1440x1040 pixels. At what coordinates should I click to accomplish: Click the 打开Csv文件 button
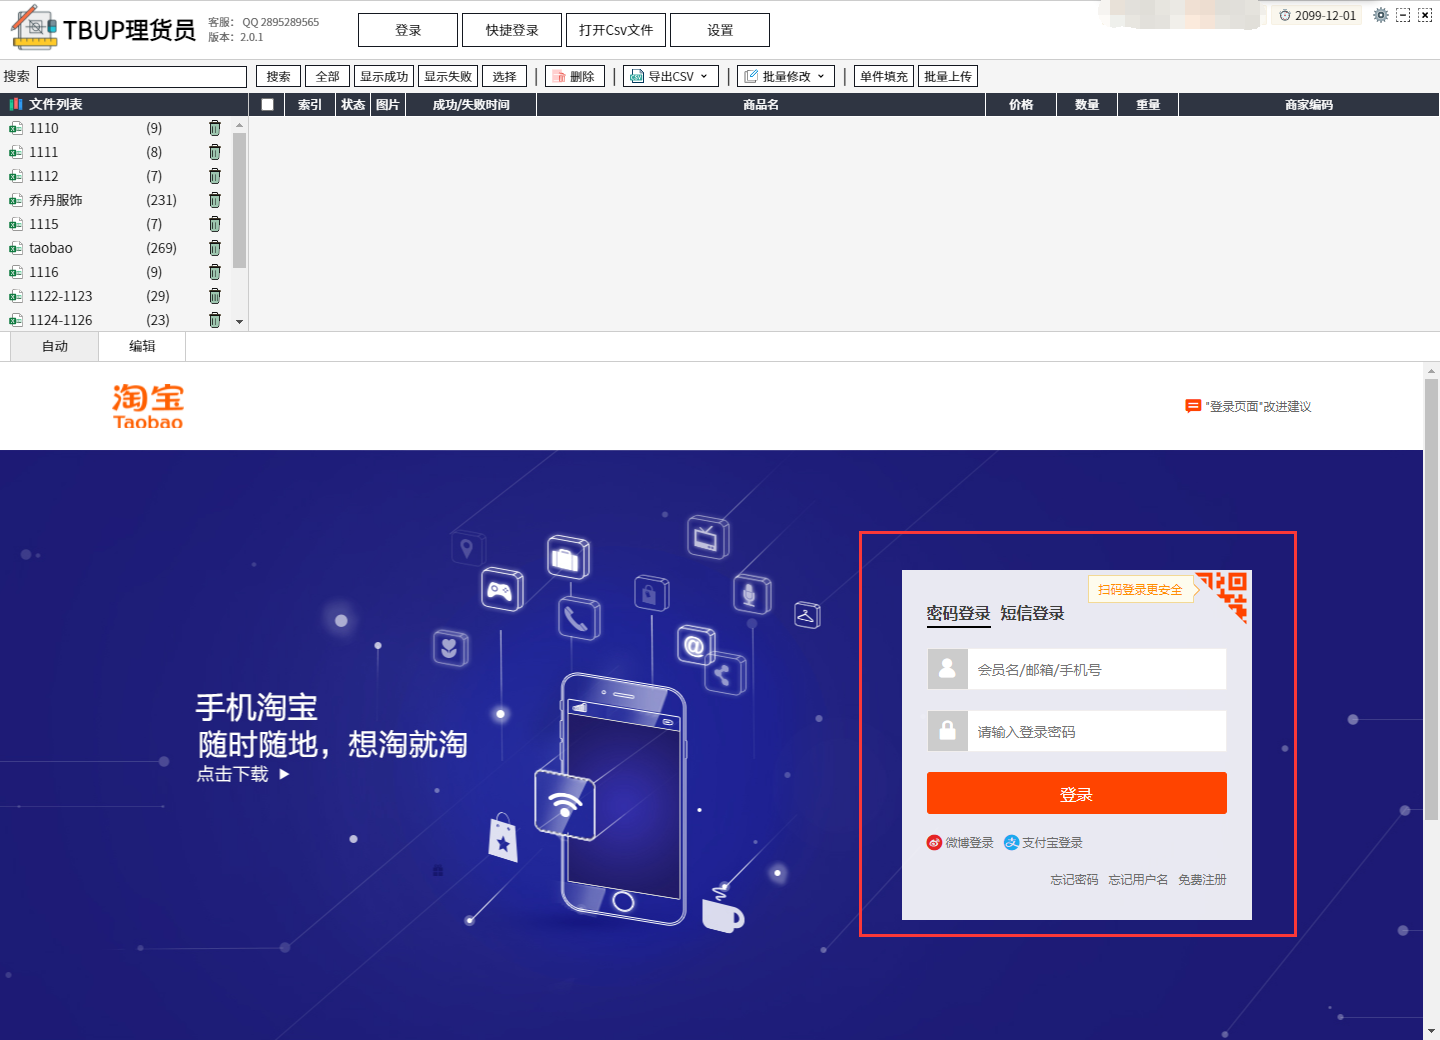[x=616, y=30]
